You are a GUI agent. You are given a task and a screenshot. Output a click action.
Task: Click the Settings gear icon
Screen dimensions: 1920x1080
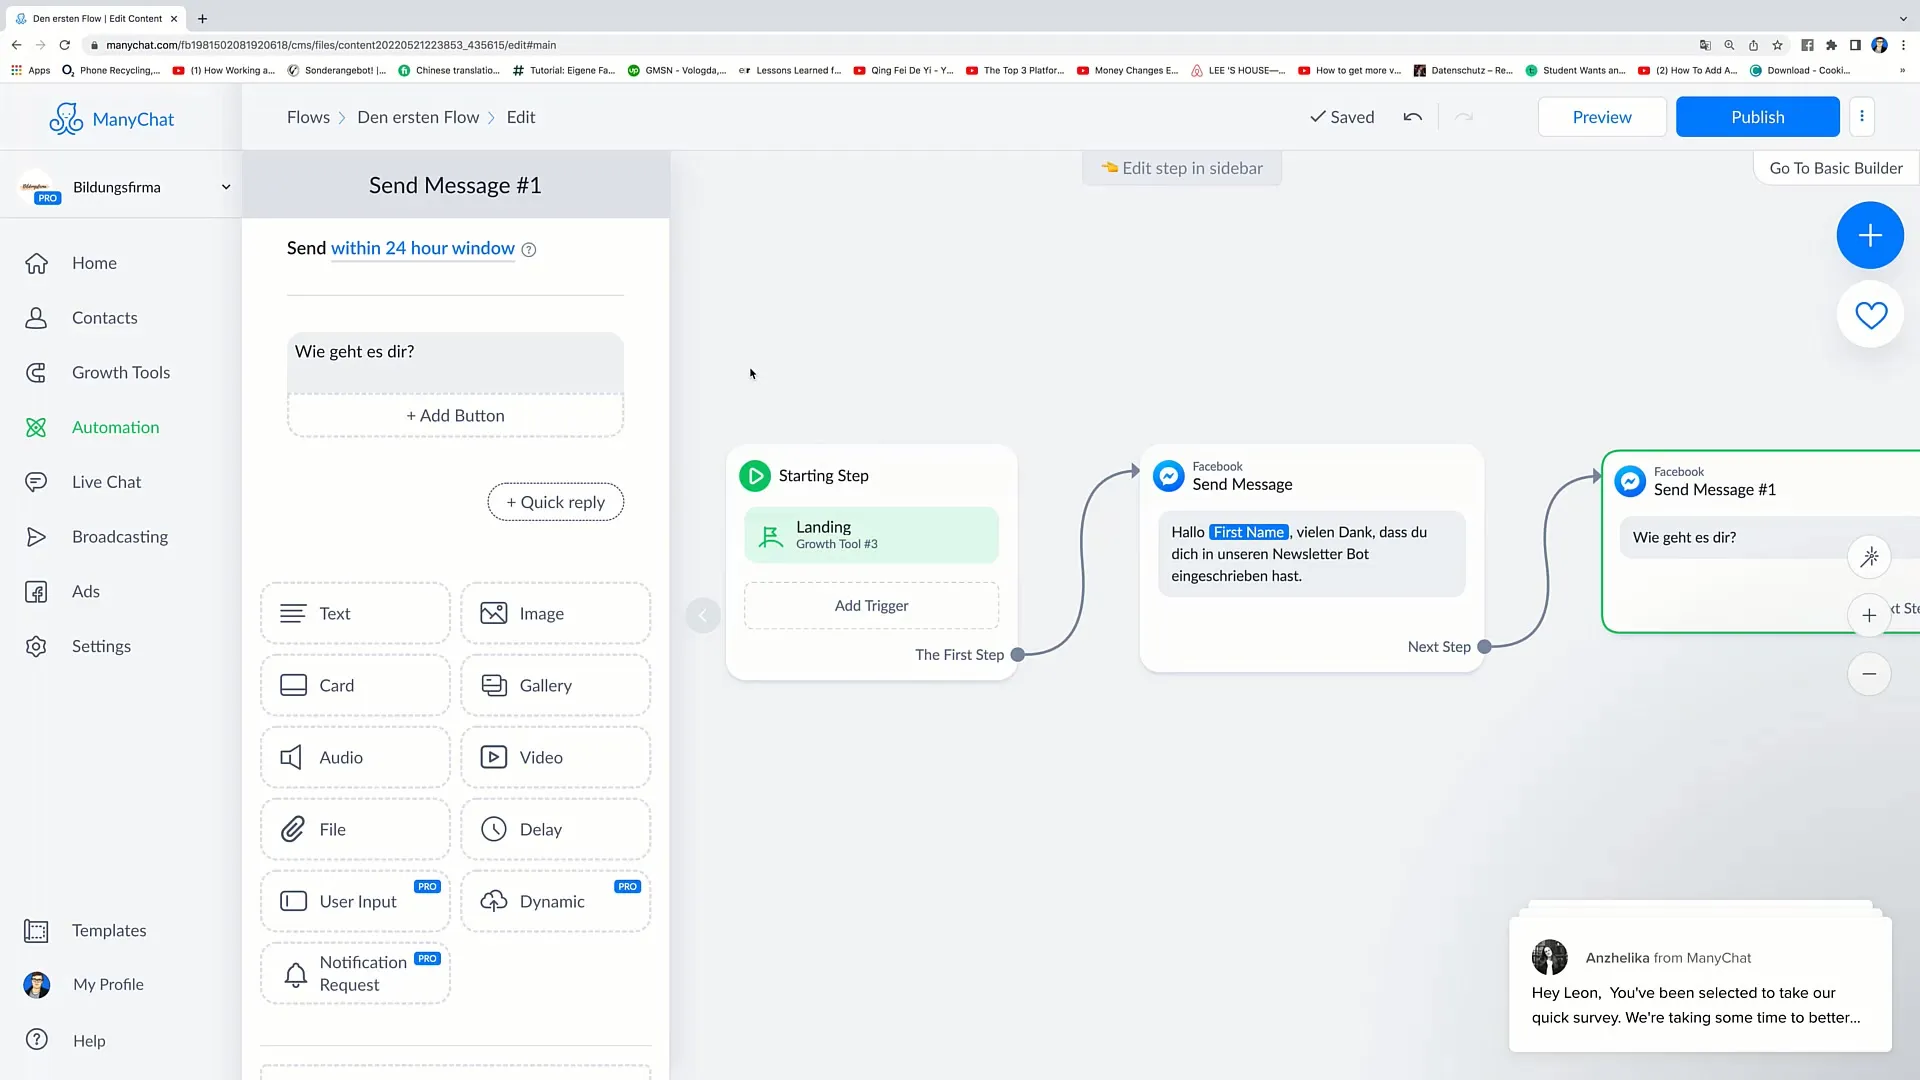(36, 646)
